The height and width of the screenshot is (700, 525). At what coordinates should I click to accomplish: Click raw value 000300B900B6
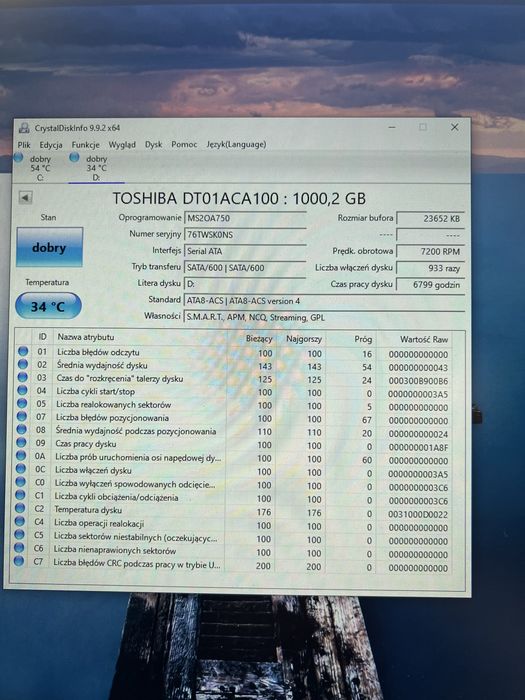pyautogui.click(x=418, y=381)
